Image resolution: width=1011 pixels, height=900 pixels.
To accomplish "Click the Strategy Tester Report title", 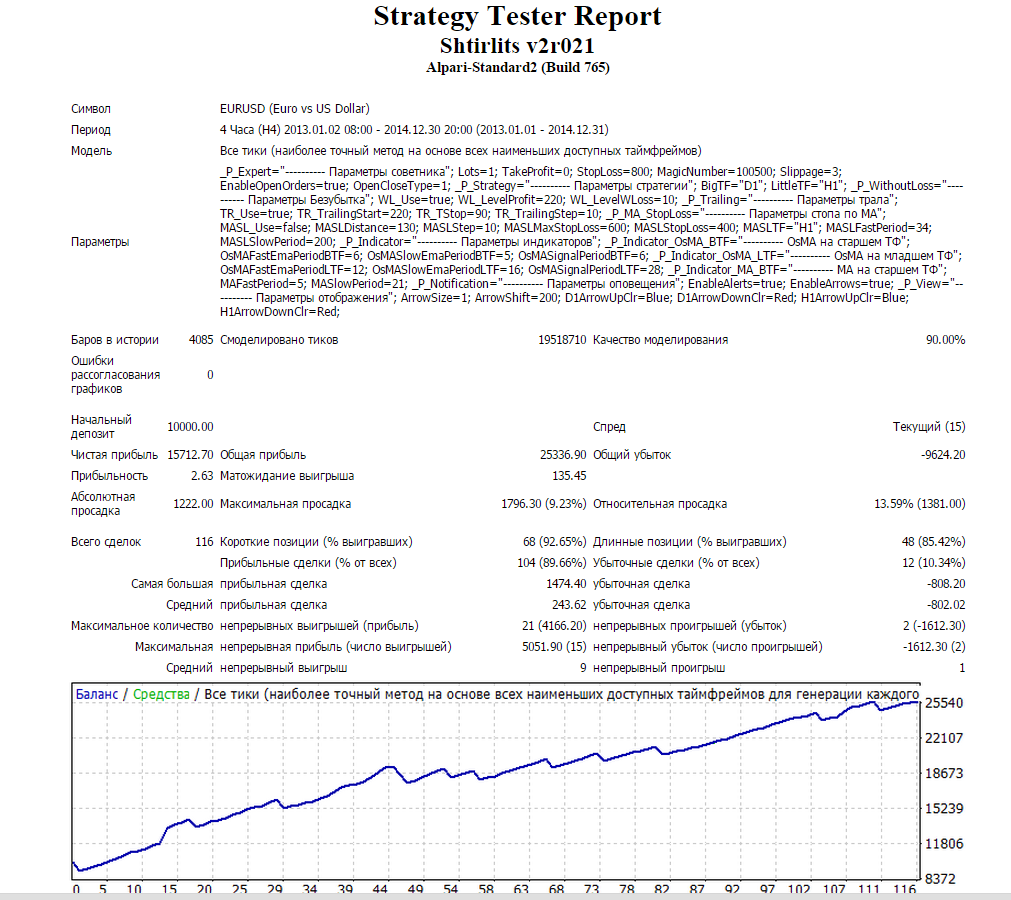I will coord(517,16).
